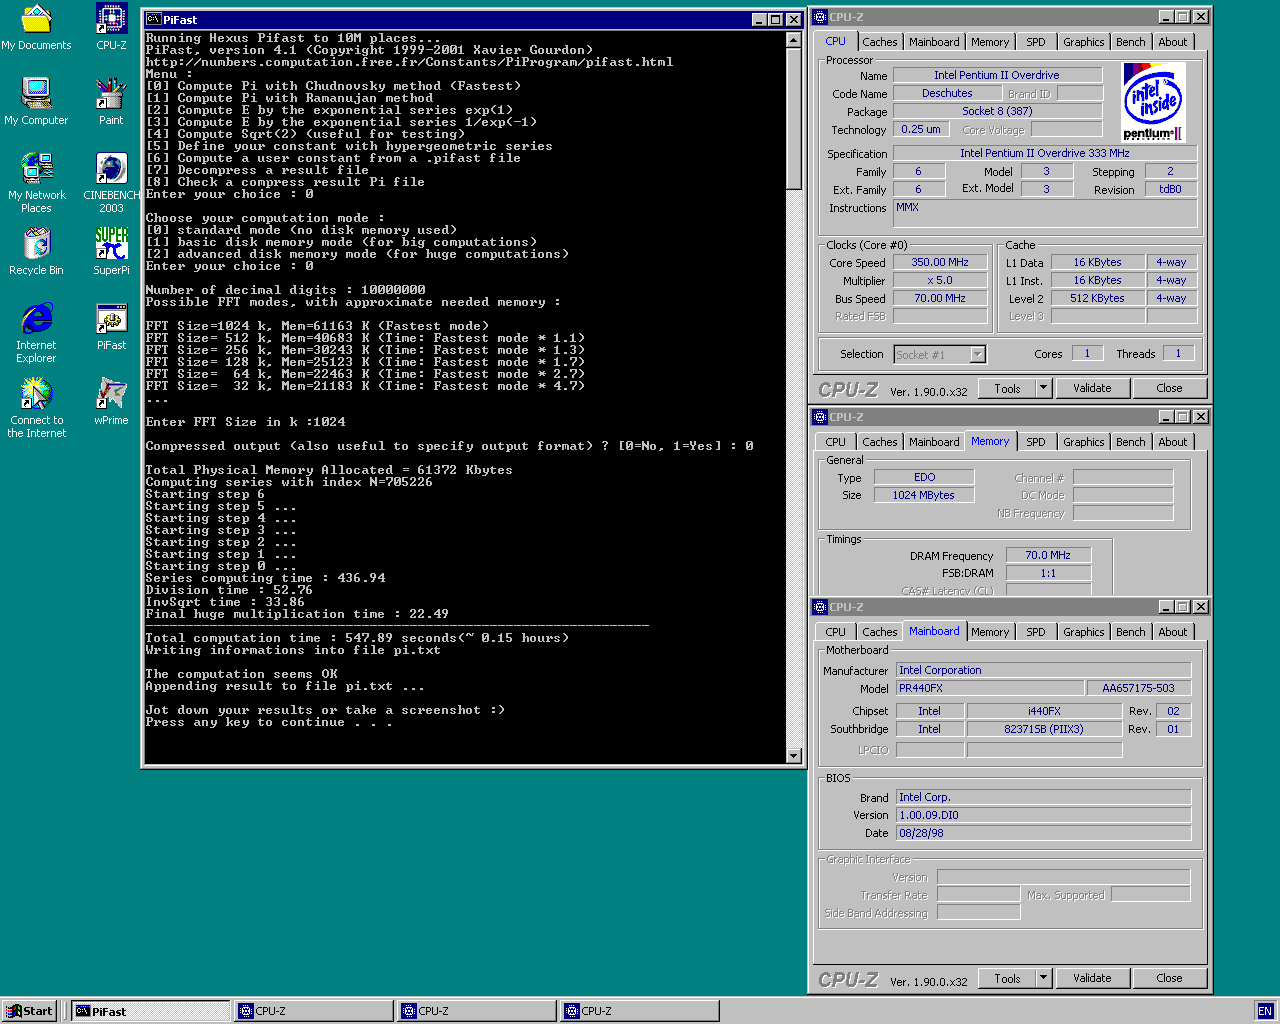Click the PiFast vertical scrollbar thumb
Screen dimensions: 1280x1024
coord(794,118)
